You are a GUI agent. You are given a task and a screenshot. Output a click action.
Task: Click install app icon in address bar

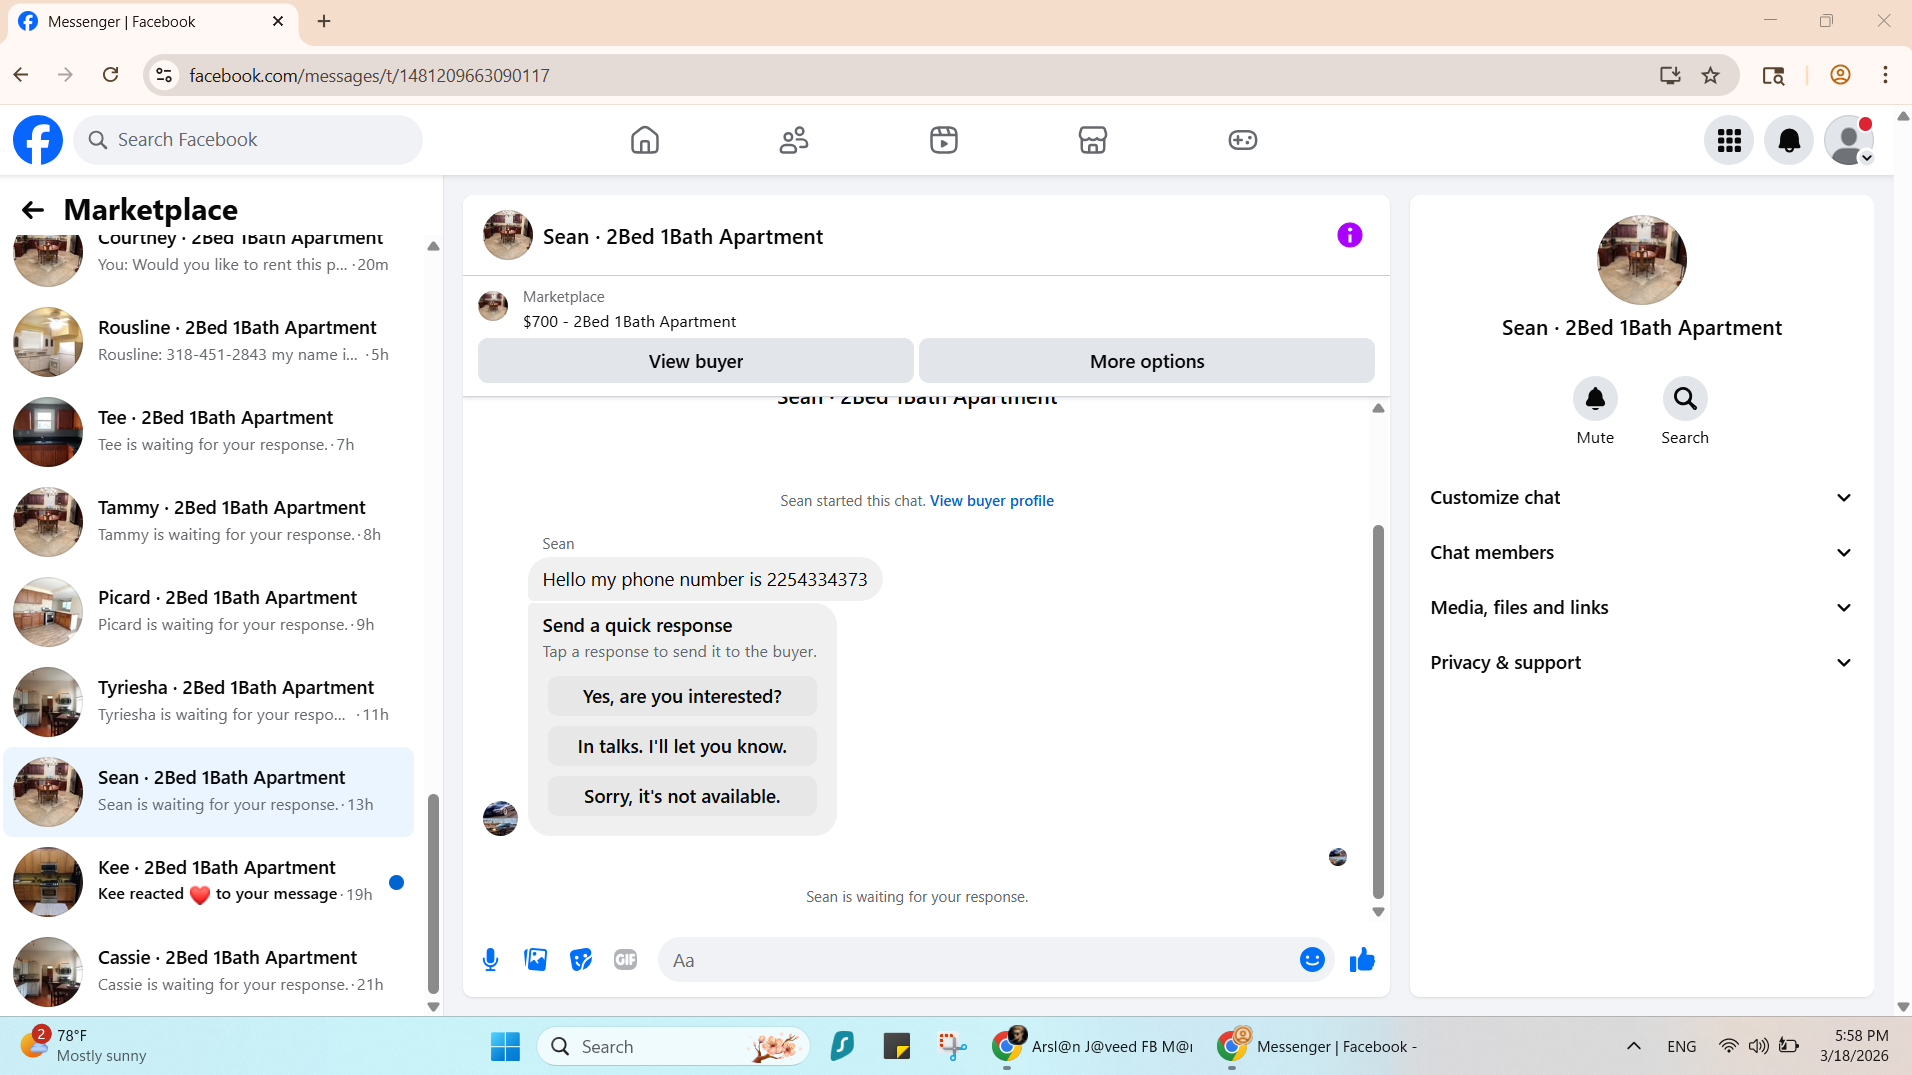[x=1670, y=75]
